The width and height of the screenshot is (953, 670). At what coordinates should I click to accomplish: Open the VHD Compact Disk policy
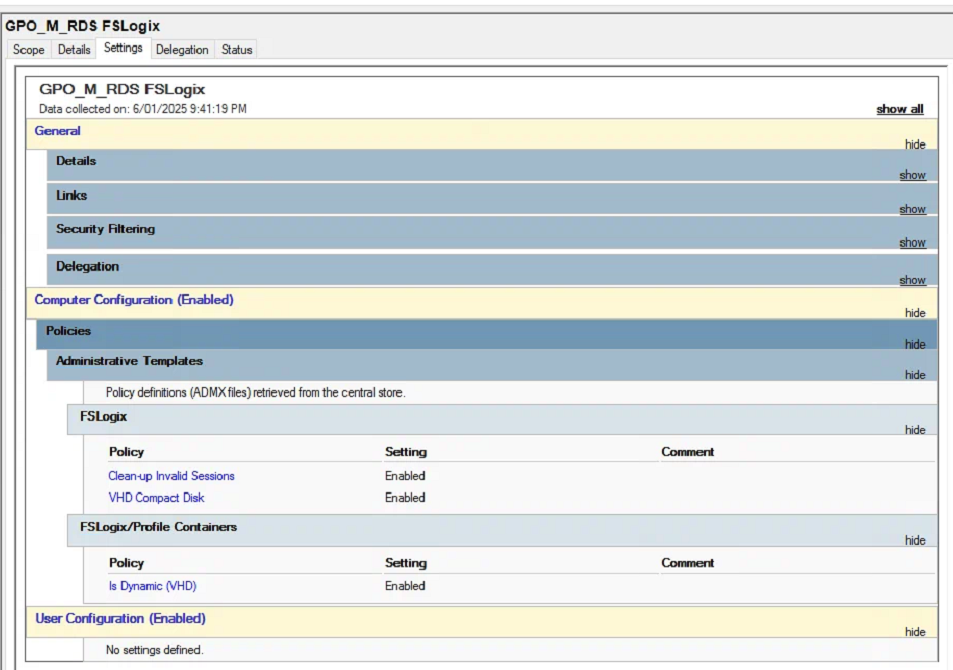click(x=156, y=498)
